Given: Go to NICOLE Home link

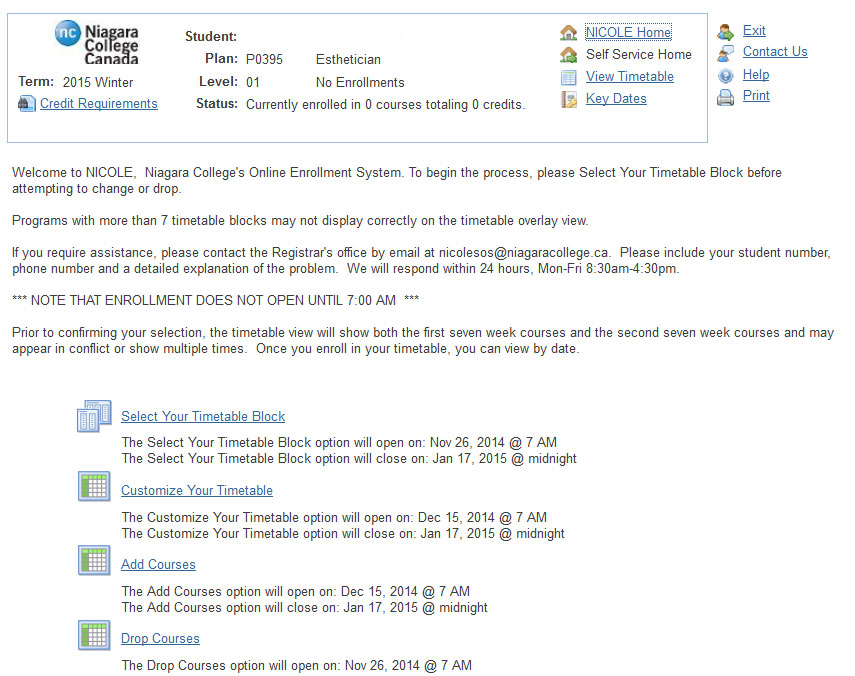Looking at the screenshot, I should [x=628, y=33].
